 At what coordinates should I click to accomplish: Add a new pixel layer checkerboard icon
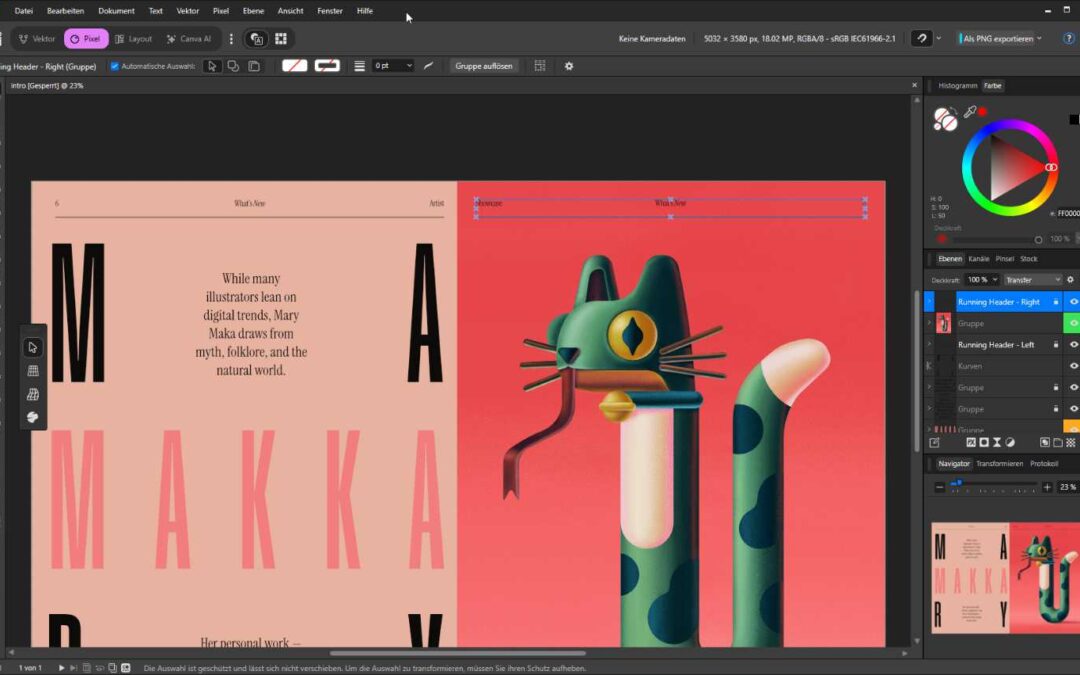pyautogui.click(x=1071, y=443)
